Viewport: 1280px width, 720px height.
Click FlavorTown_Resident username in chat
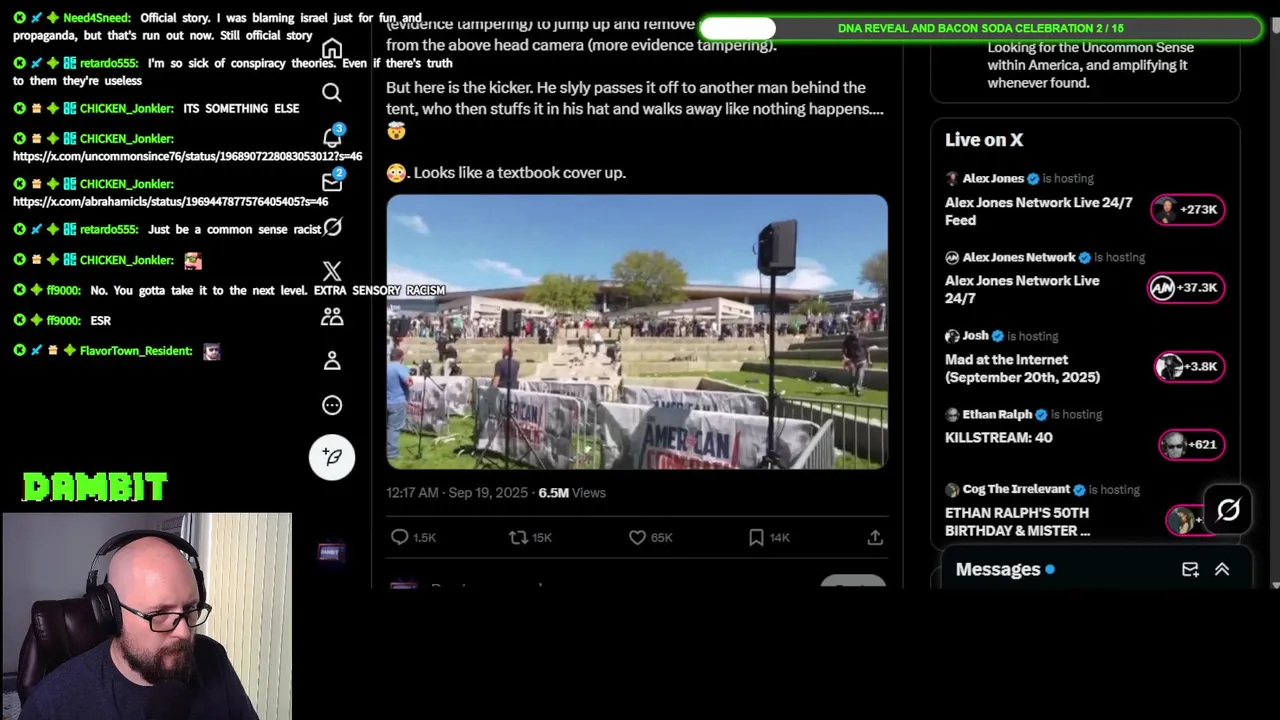[135, 351]
